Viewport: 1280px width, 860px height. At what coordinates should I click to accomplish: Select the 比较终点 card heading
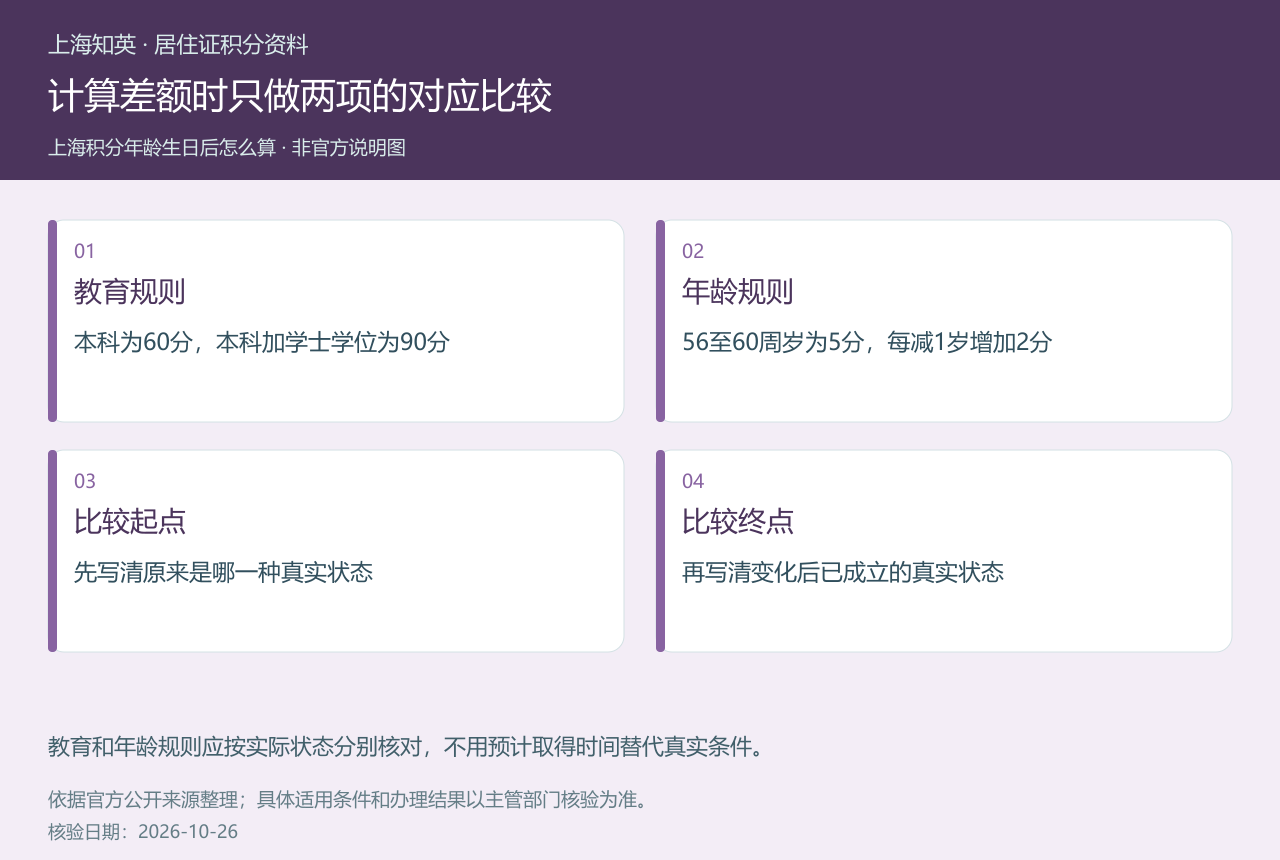[x=738, y=522]
